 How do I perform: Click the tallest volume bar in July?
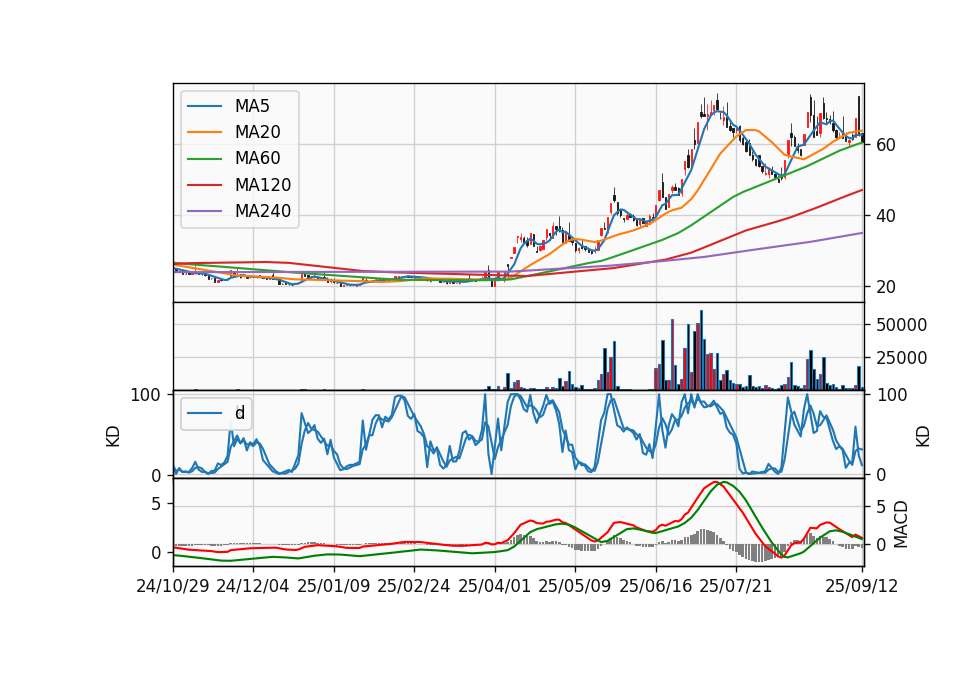(702, 350)
